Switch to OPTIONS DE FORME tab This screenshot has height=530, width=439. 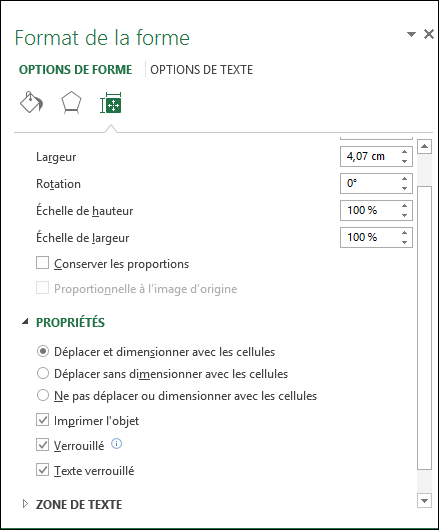click(75, 70)
